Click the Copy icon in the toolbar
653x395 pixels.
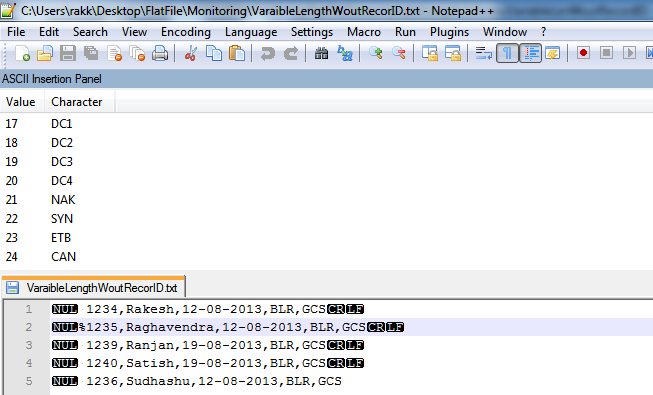coord(214,53)
